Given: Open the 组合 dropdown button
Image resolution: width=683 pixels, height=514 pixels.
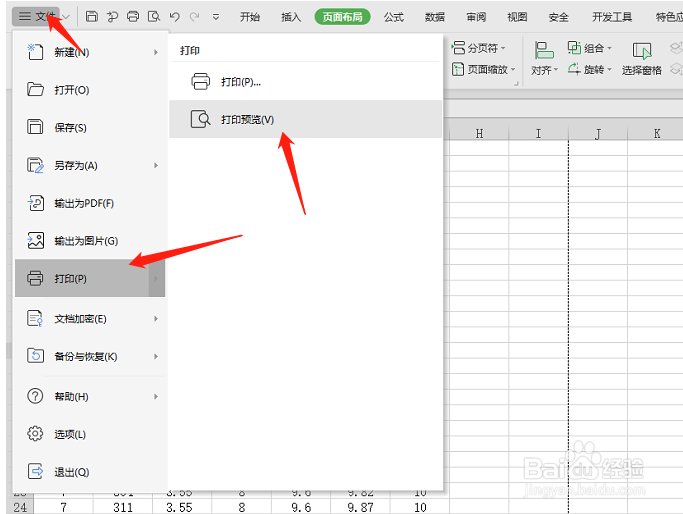Looking at the screenshot, I should [590, 48].
